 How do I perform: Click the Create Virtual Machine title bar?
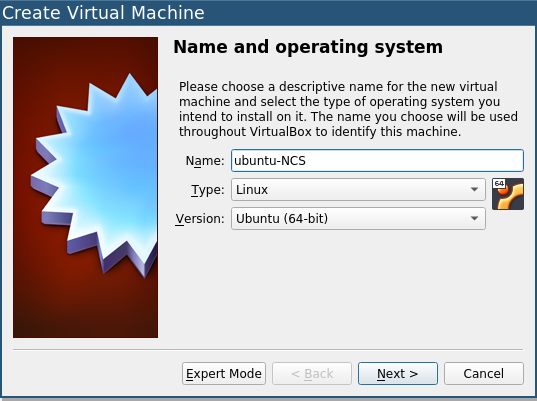[x=268, y=13]
